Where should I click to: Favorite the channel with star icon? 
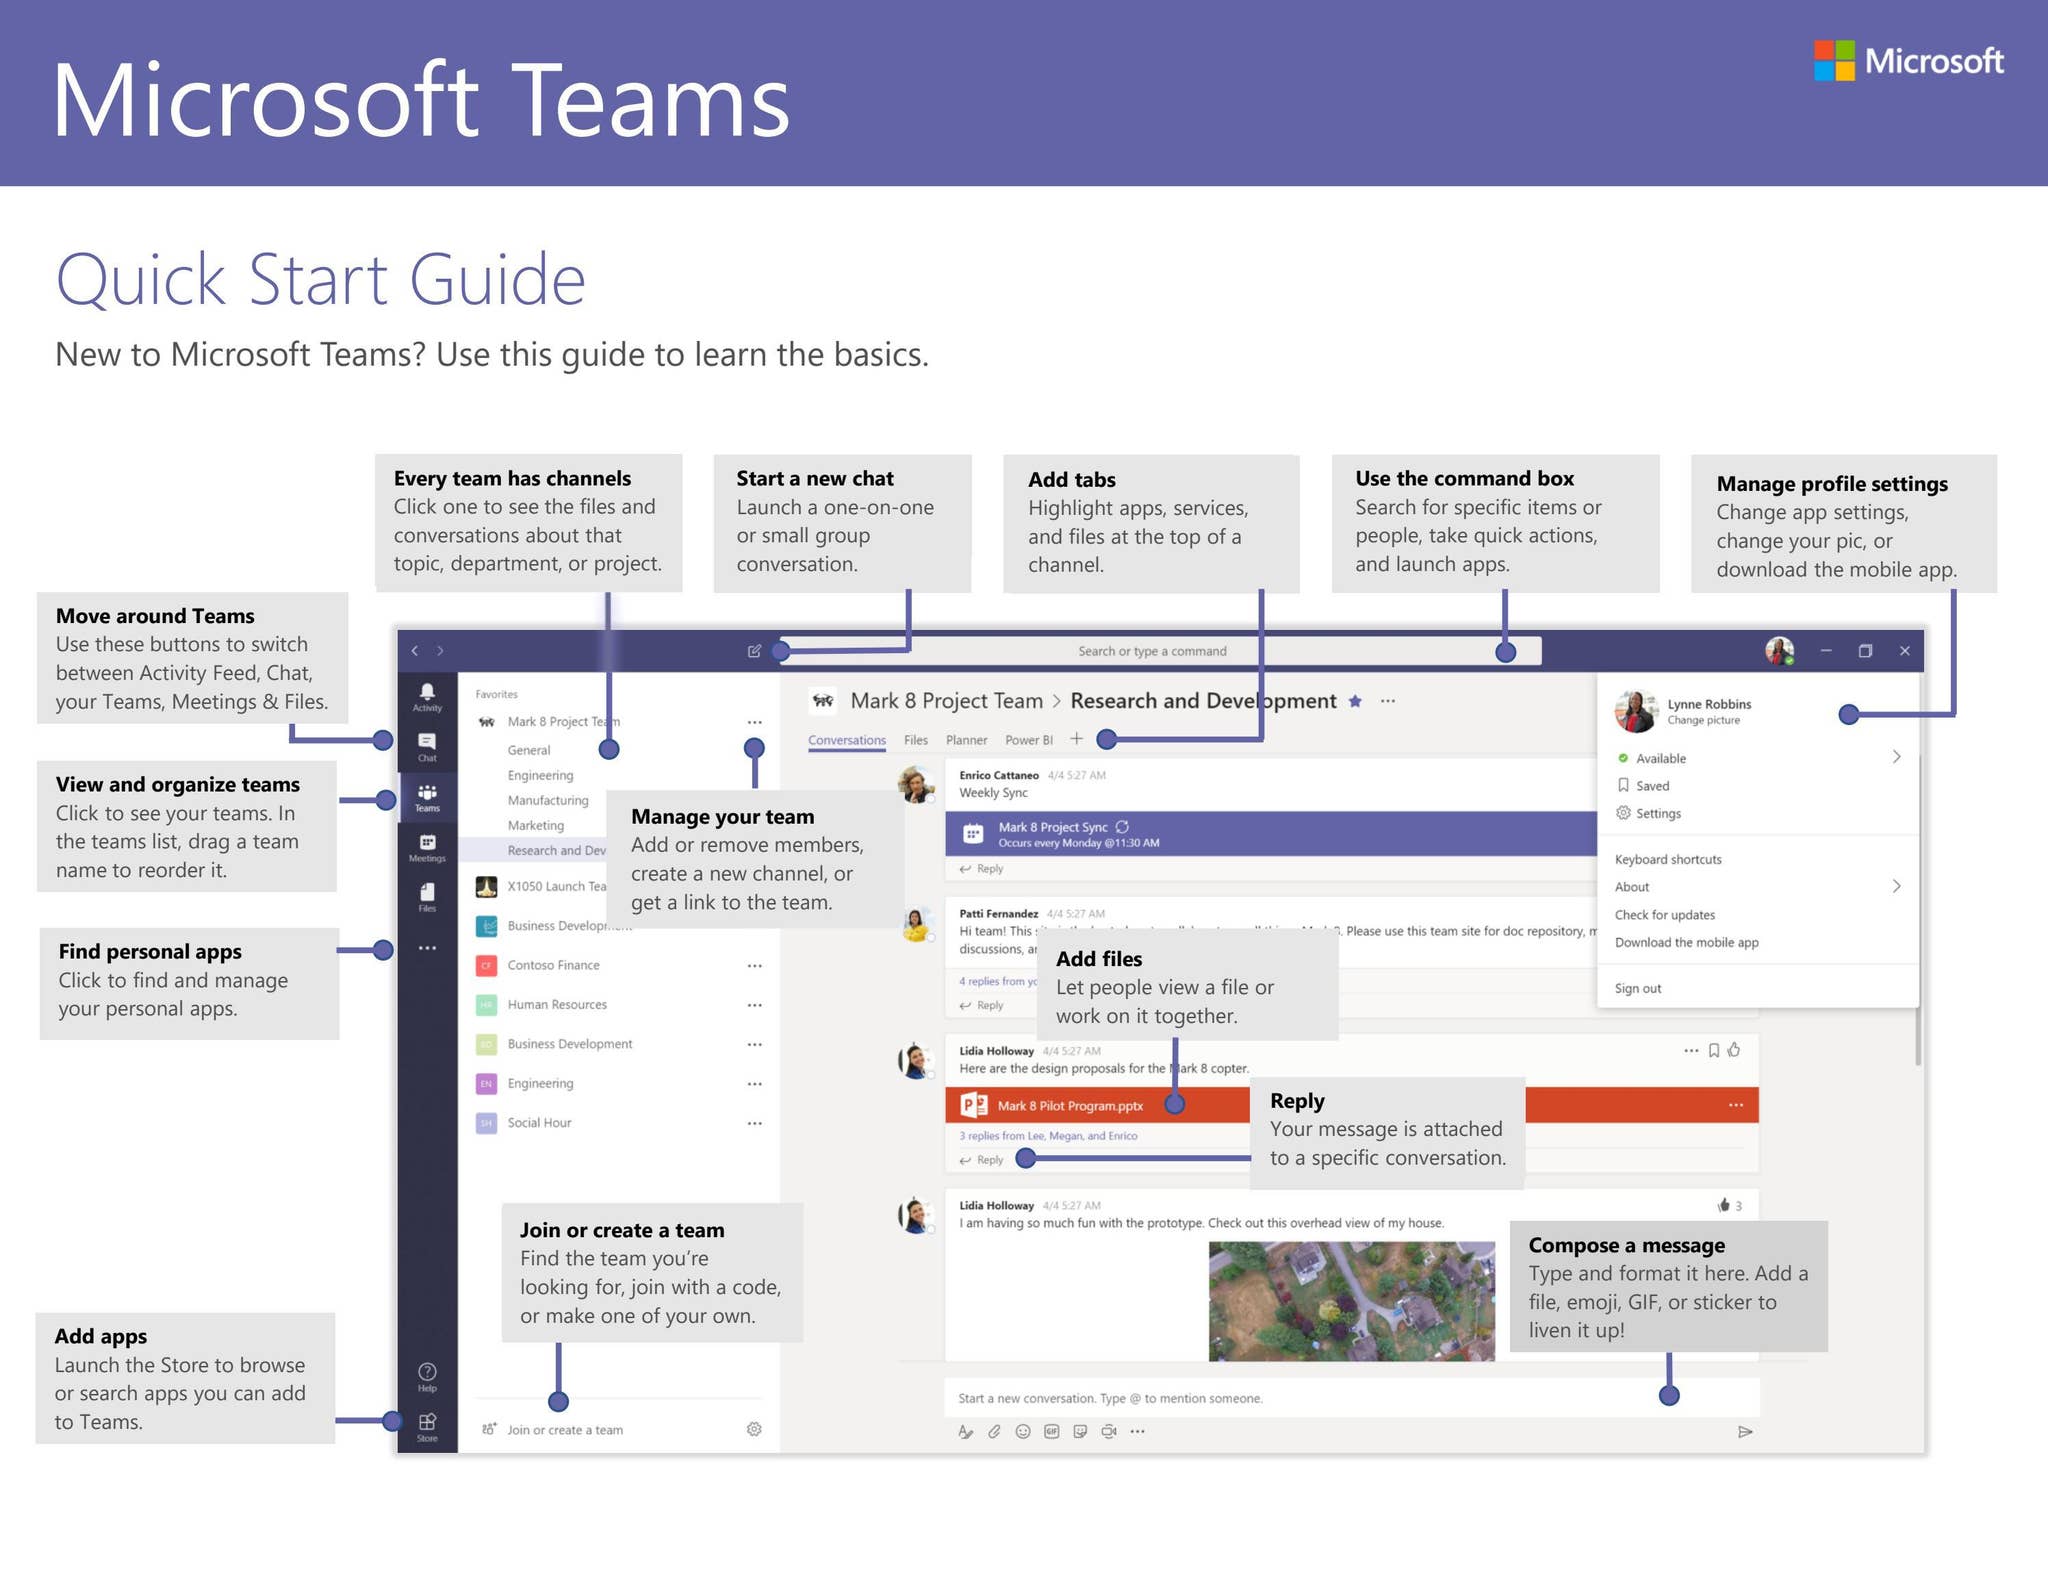click(x=1355, y=701)
